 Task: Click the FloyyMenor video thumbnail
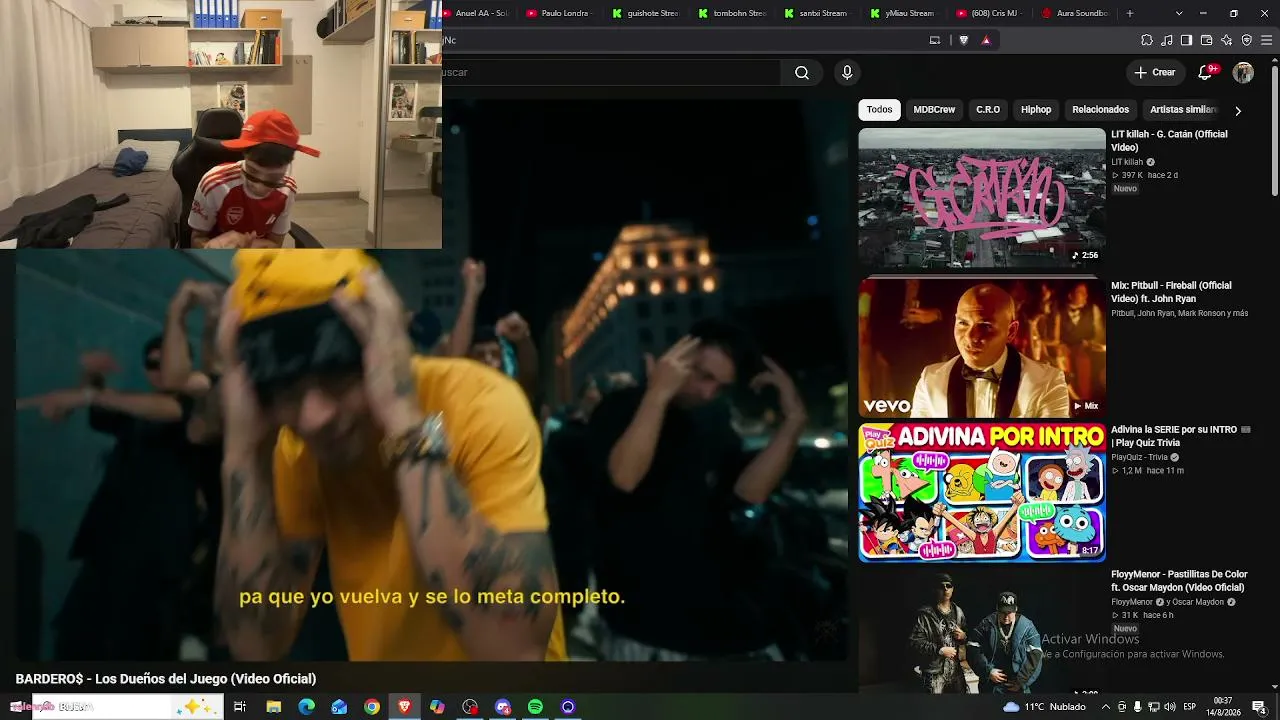[982, 632]
